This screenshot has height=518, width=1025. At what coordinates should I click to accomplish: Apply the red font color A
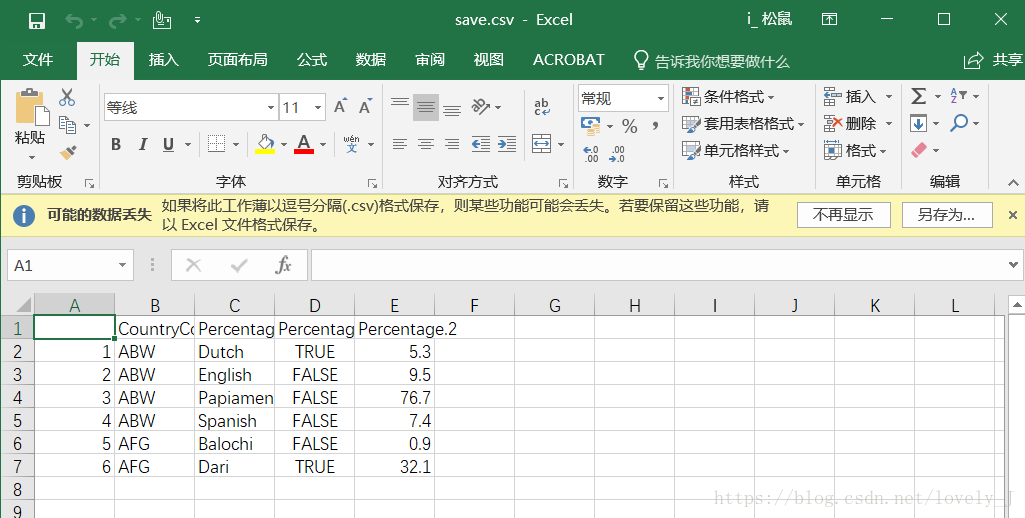pos(304,145)
